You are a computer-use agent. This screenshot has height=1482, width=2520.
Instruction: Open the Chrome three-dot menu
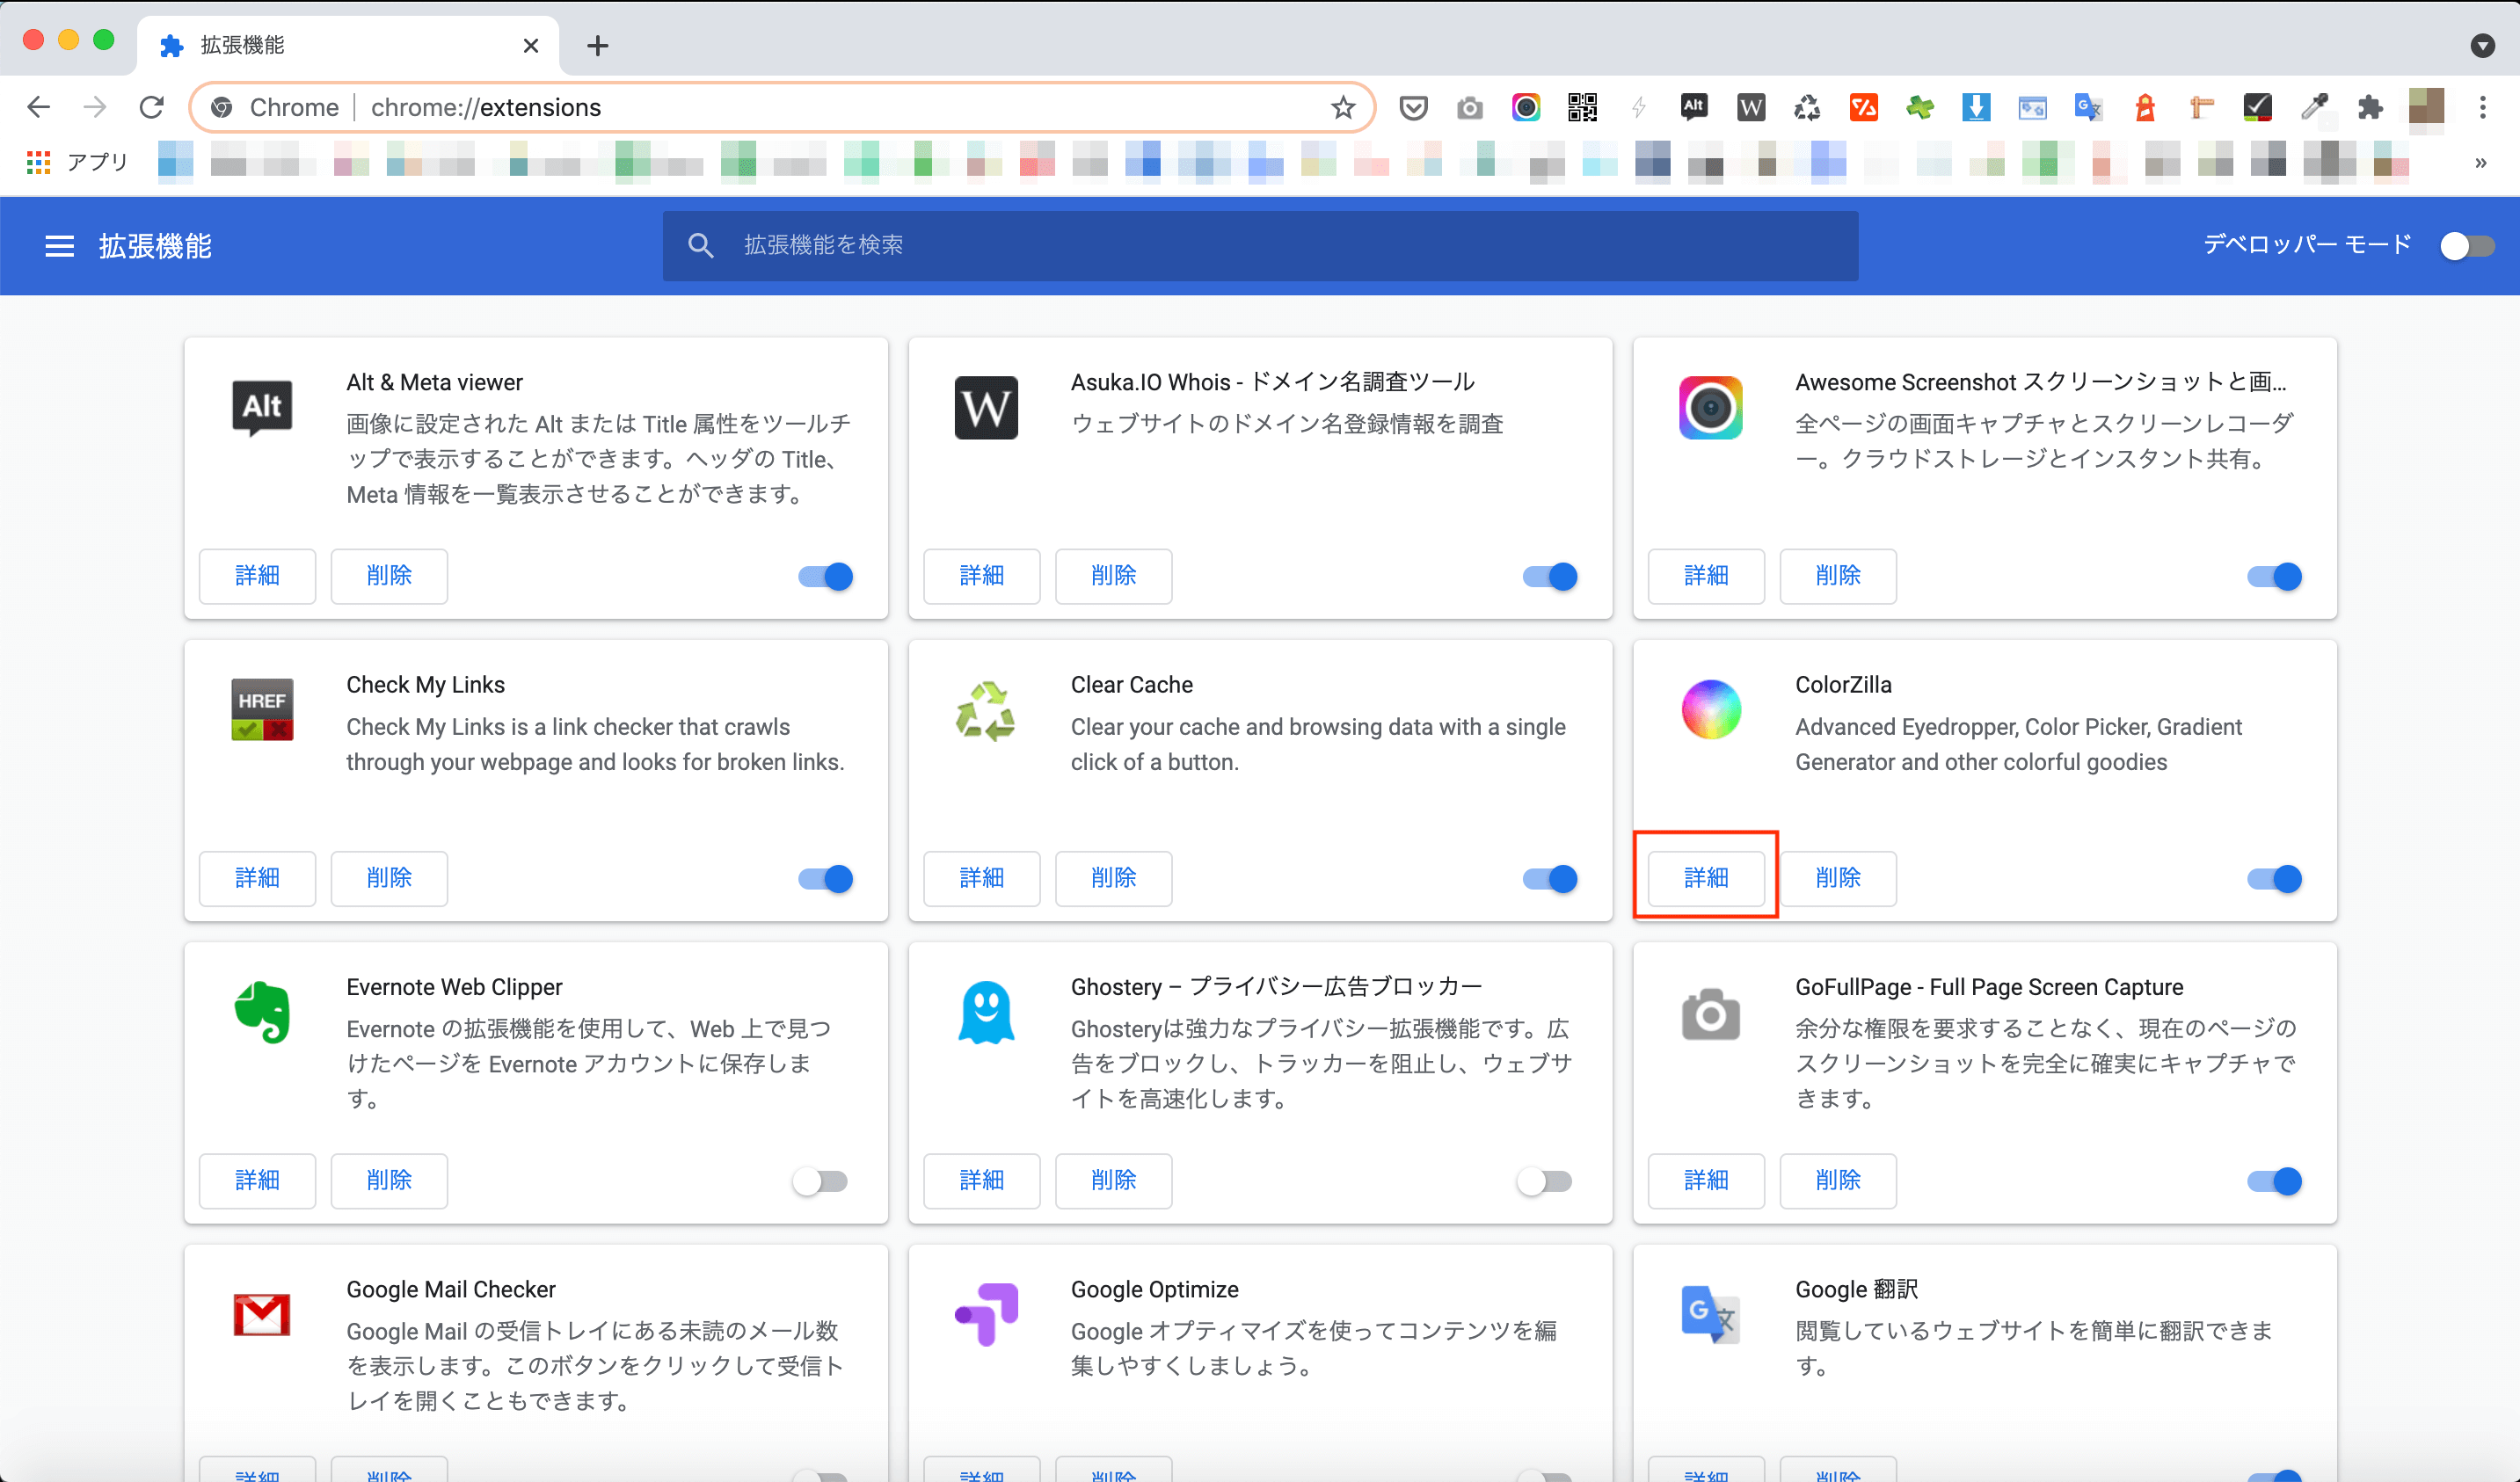point(2483,107)
